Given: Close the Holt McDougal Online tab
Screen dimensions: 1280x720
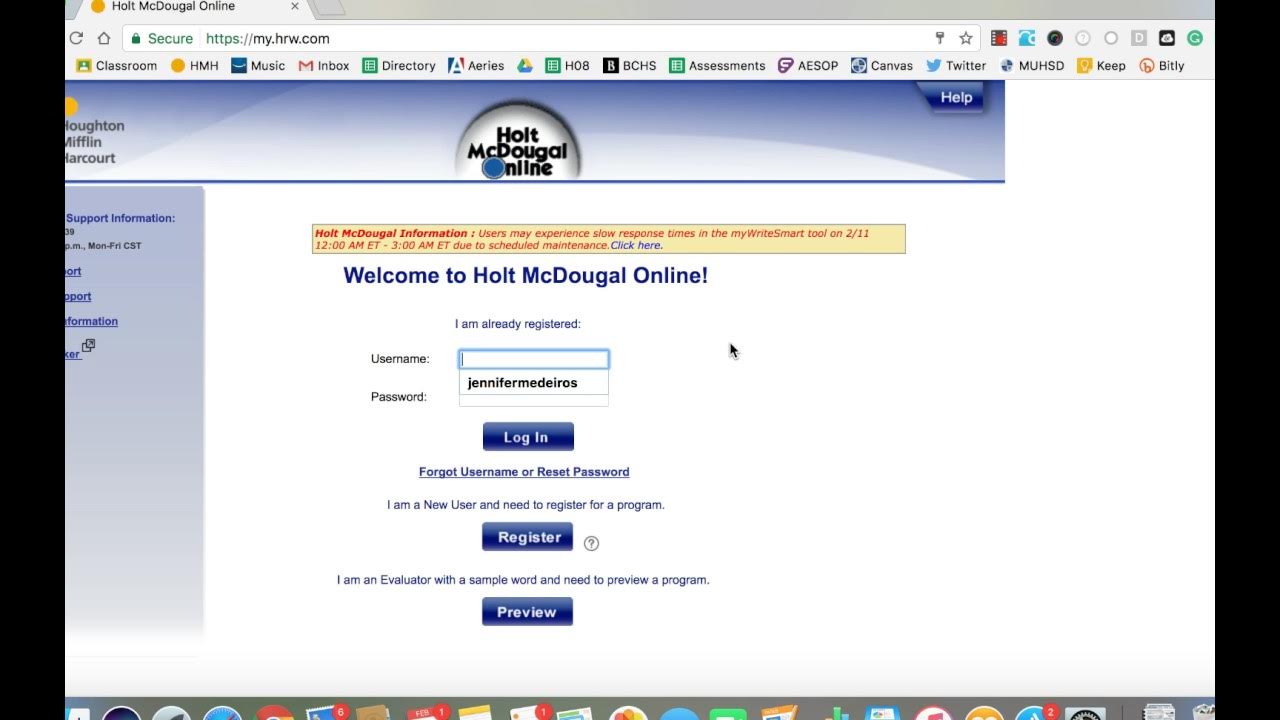Looking at the screenshot, I should coord(295,6).
